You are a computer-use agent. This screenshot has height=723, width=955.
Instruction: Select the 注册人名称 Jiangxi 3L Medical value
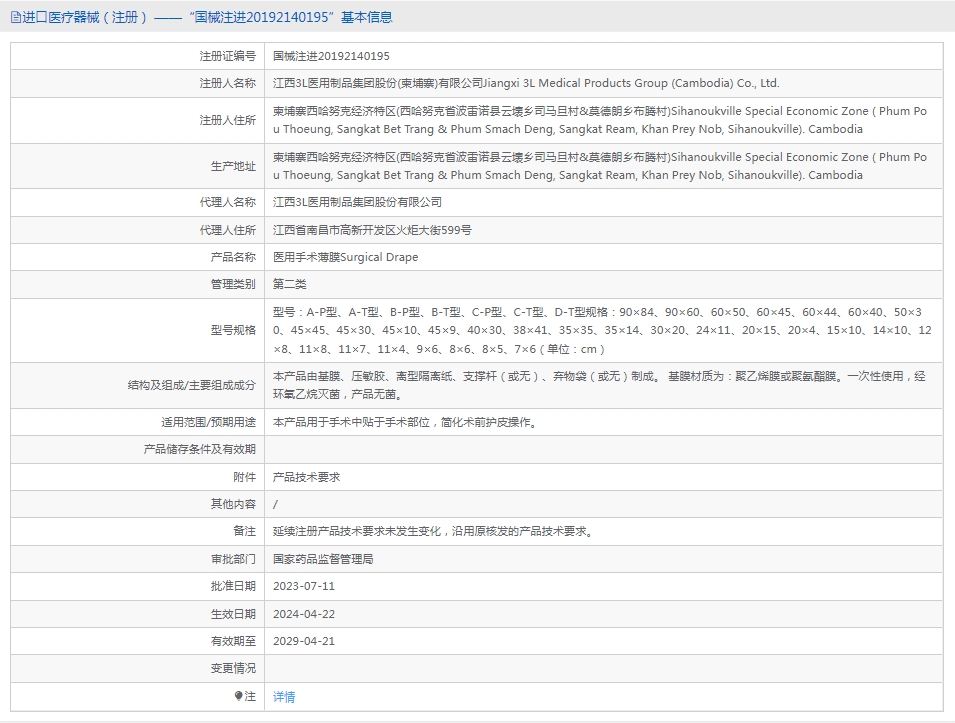click(526, 83)
